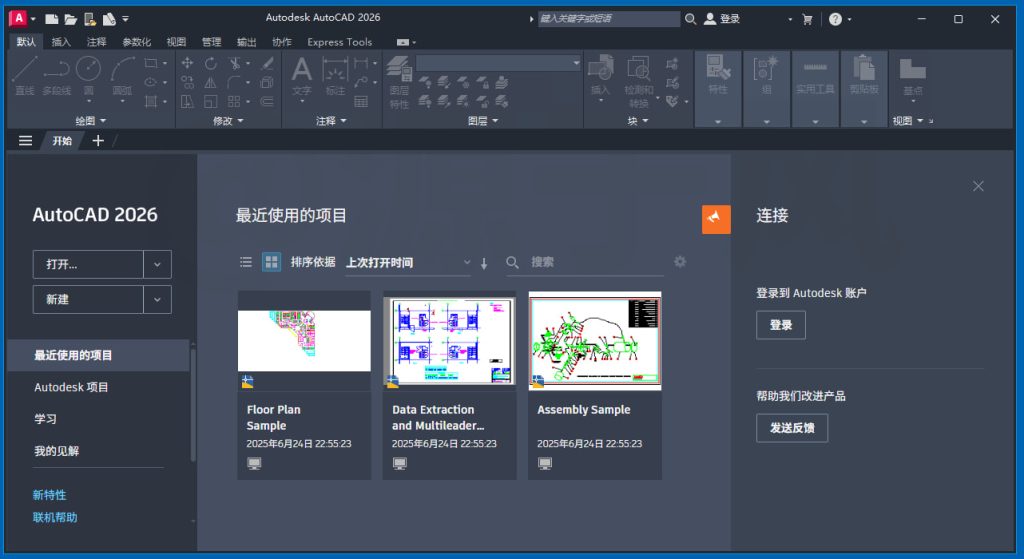Screen dimensions: 1024x559
Task: Switch to the Parametric (参数化) ribbon tab
Action: [136, 42]
